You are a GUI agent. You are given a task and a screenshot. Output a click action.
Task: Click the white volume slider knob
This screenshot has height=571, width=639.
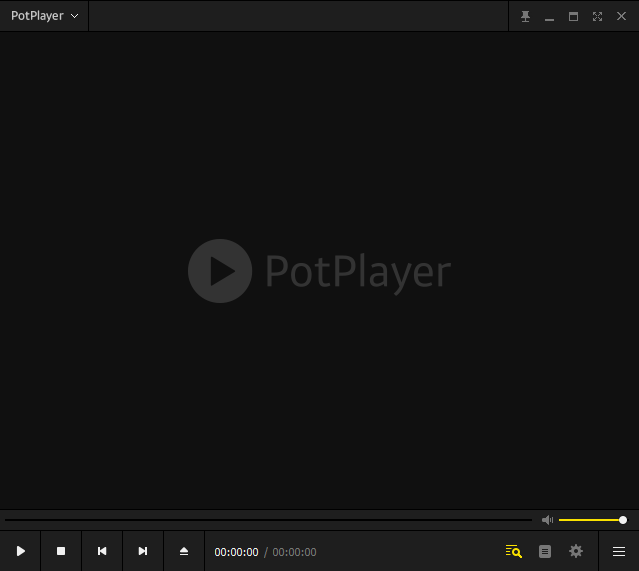click(x=623, y=520)
